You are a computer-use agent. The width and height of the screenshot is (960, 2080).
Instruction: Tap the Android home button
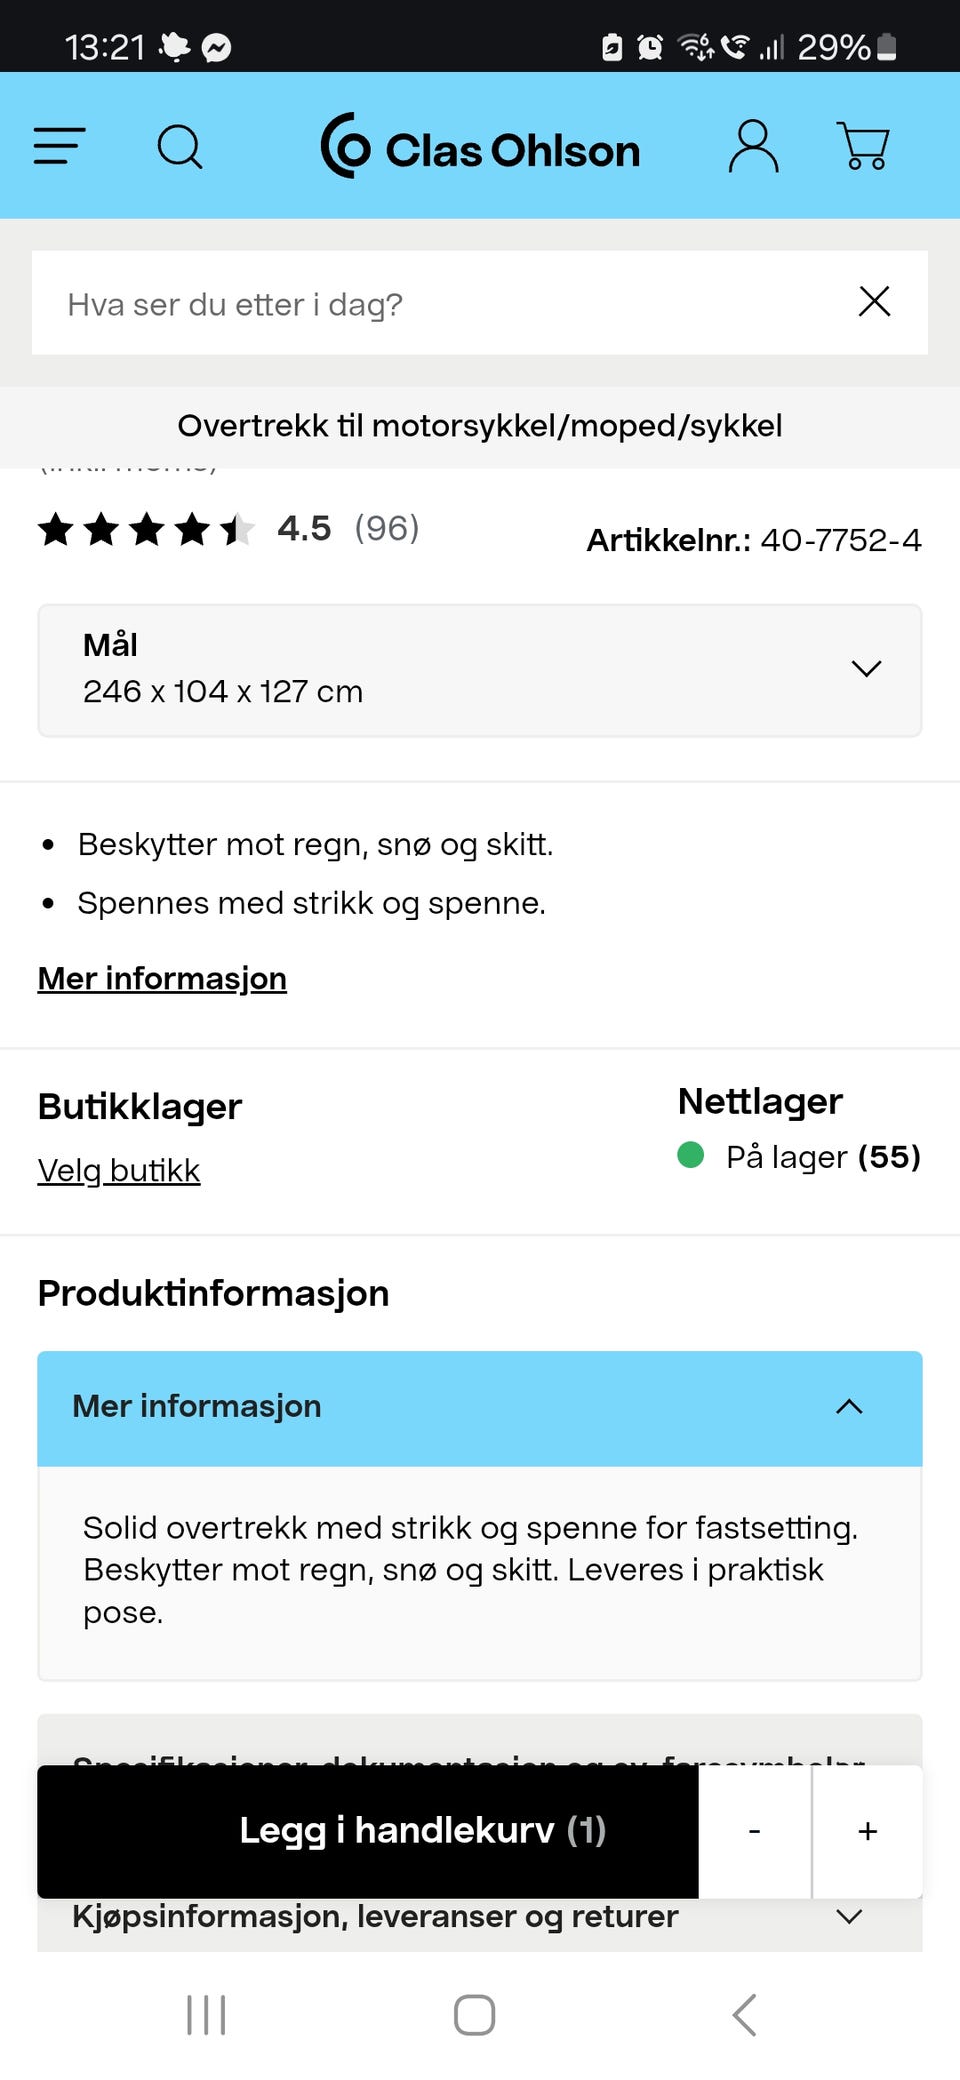pyautogui.click(x=475, y=2015)
